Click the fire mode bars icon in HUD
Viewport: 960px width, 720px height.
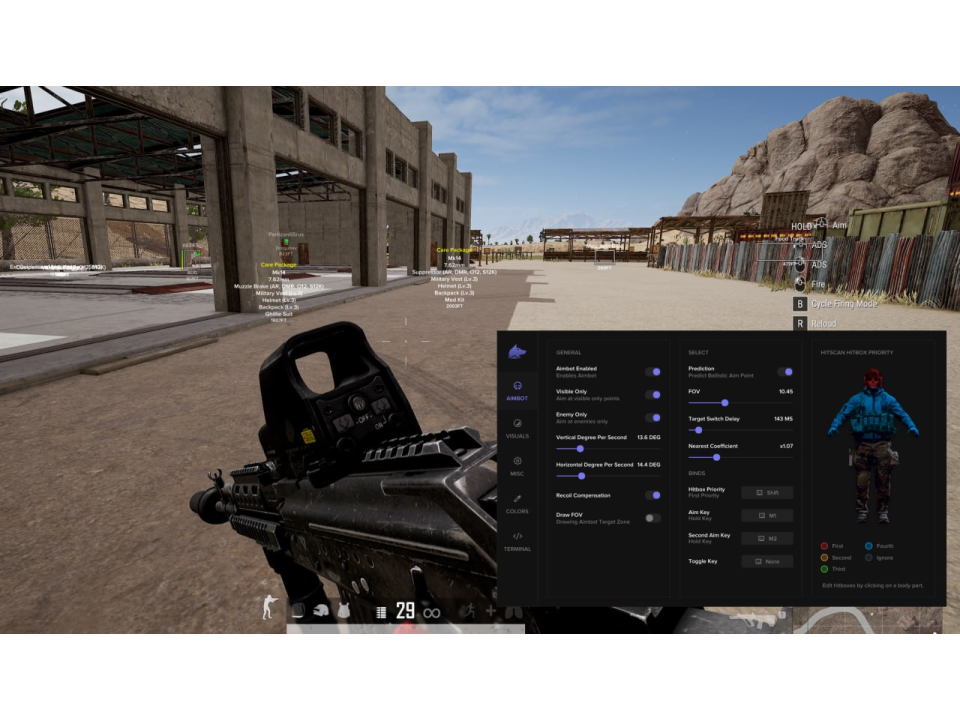[x=381, y=612]
